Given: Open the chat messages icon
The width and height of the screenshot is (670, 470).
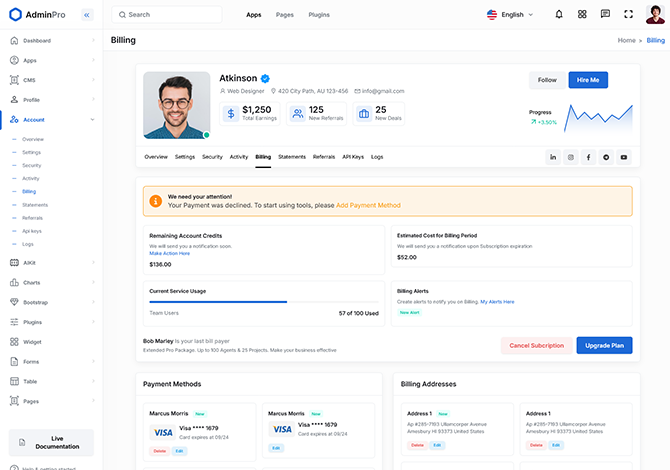Looking at the screenshot, I should point(605,15).
